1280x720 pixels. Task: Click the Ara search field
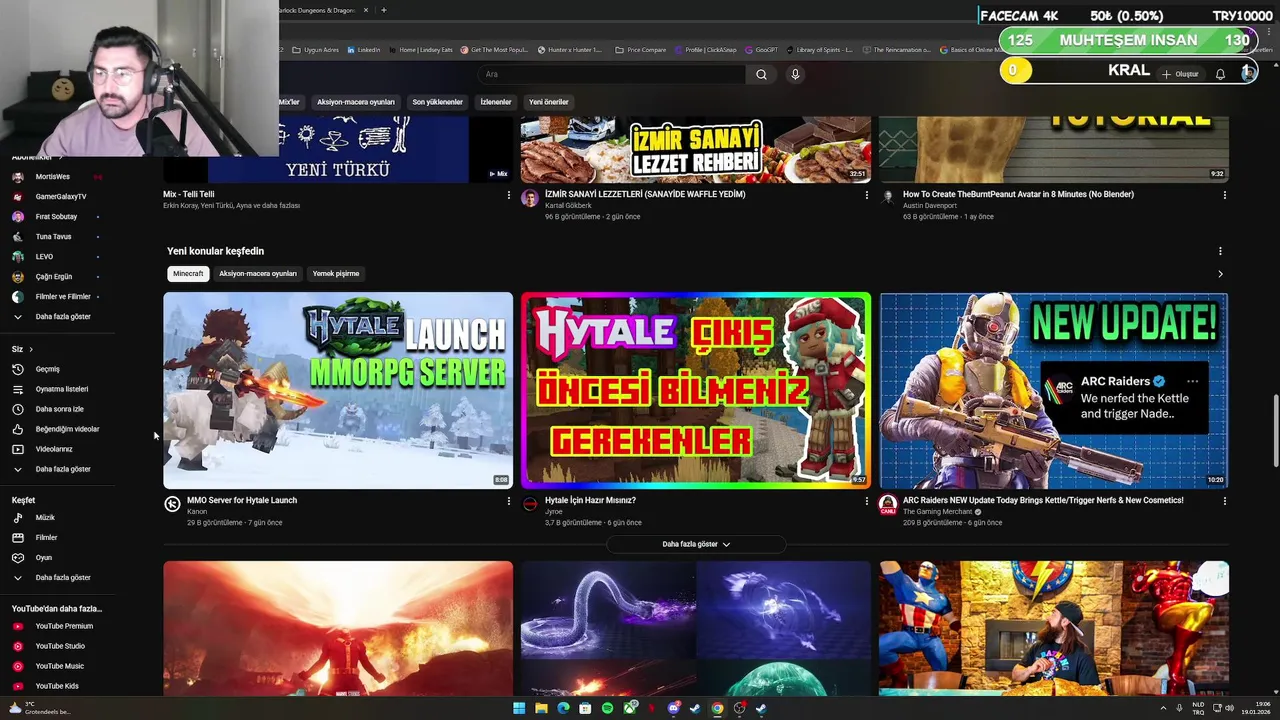pyautogui.click(x=612, y=74)
